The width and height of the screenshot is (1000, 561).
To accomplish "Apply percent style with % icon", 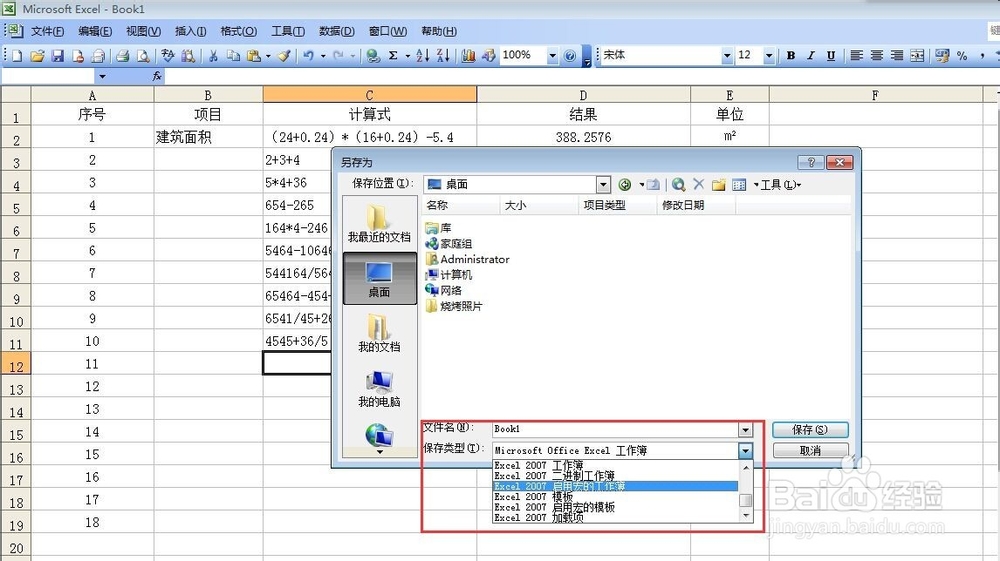I will click(962, 56).
